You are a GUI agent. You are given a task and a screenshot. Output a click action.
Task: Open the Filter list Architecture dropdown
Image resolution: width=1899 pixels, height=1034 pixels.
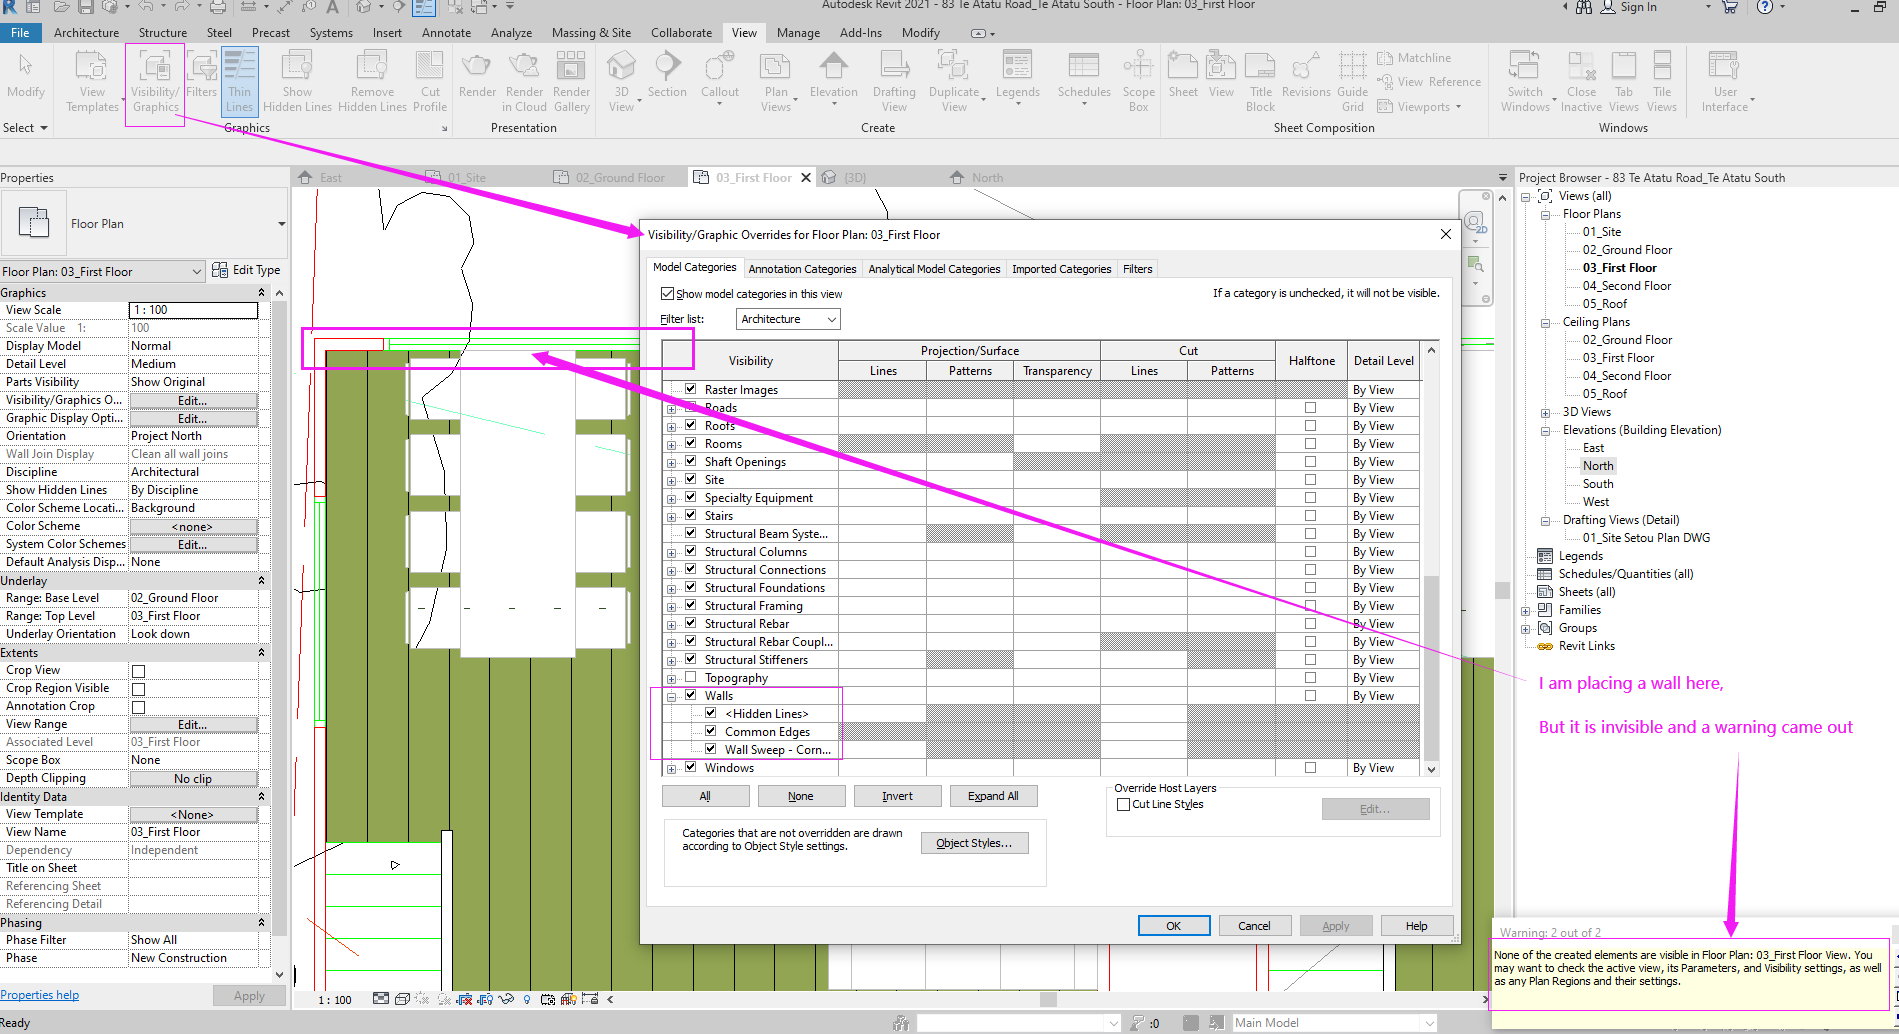click(788, 319)
